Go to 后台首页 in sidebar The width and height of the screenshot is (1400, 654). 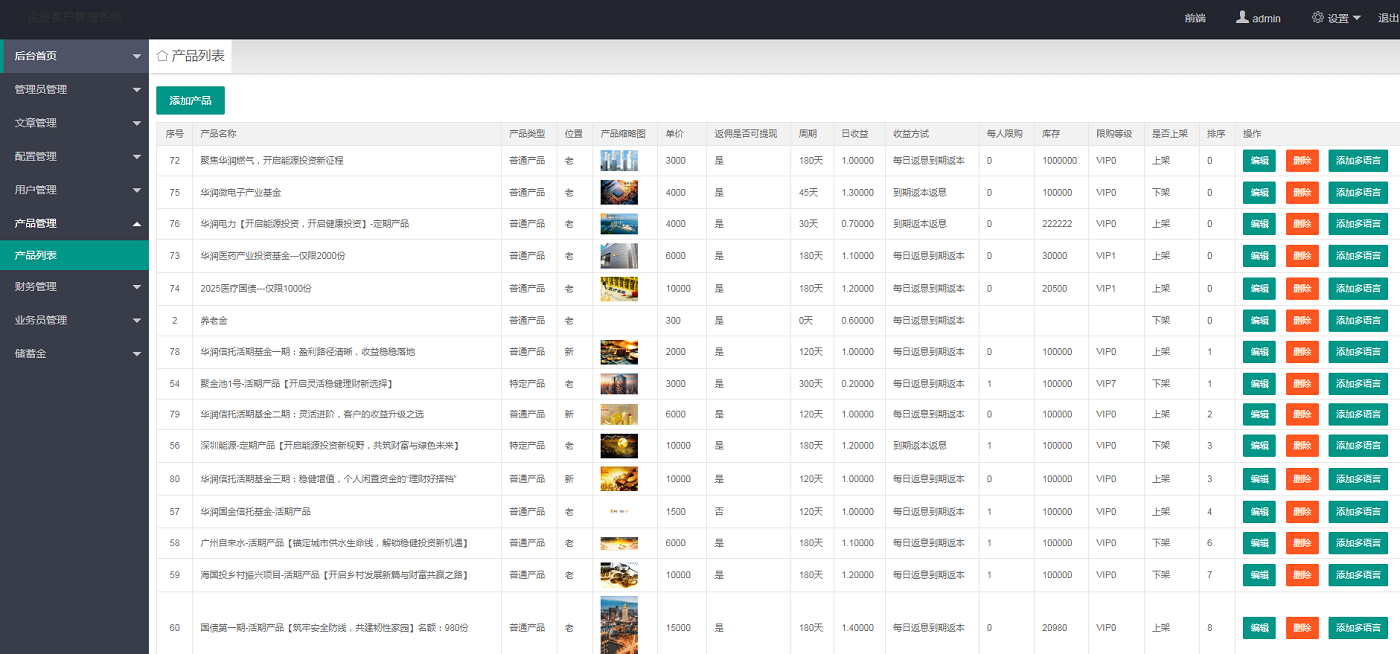(36, 56)
